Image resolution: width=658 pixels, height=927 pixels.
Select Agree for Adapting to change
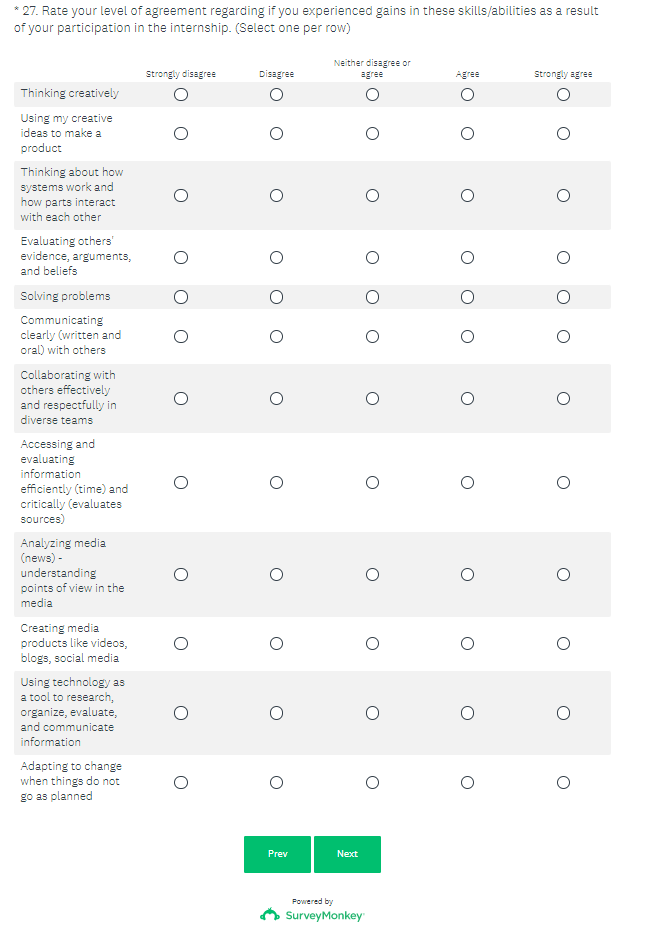coord(467,782)
